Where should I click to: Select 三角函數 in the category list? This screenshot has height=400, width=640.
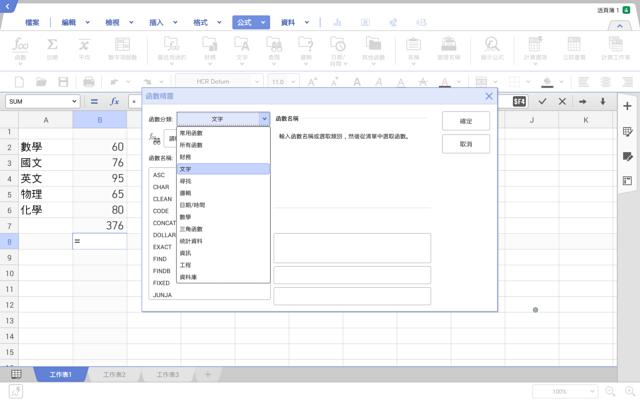223,229
